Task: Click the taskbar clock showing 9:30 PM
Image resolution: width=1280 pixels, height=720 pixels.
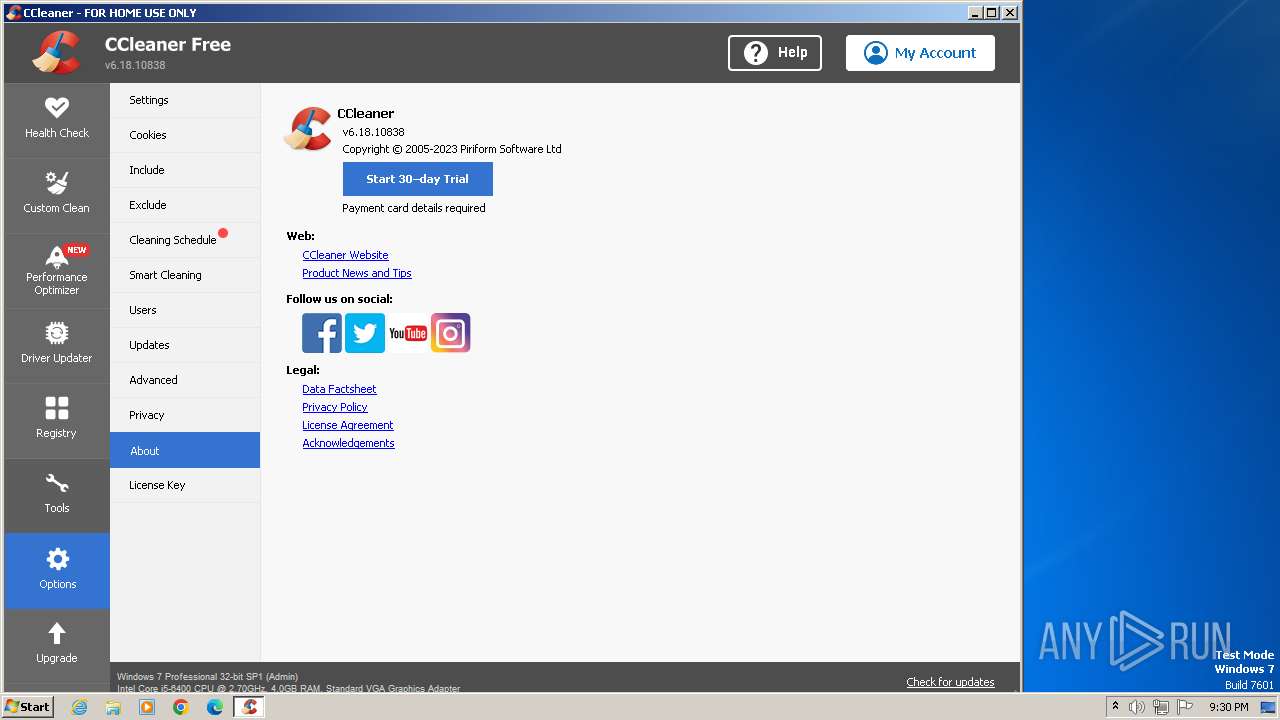Action: coord(1228,707)
